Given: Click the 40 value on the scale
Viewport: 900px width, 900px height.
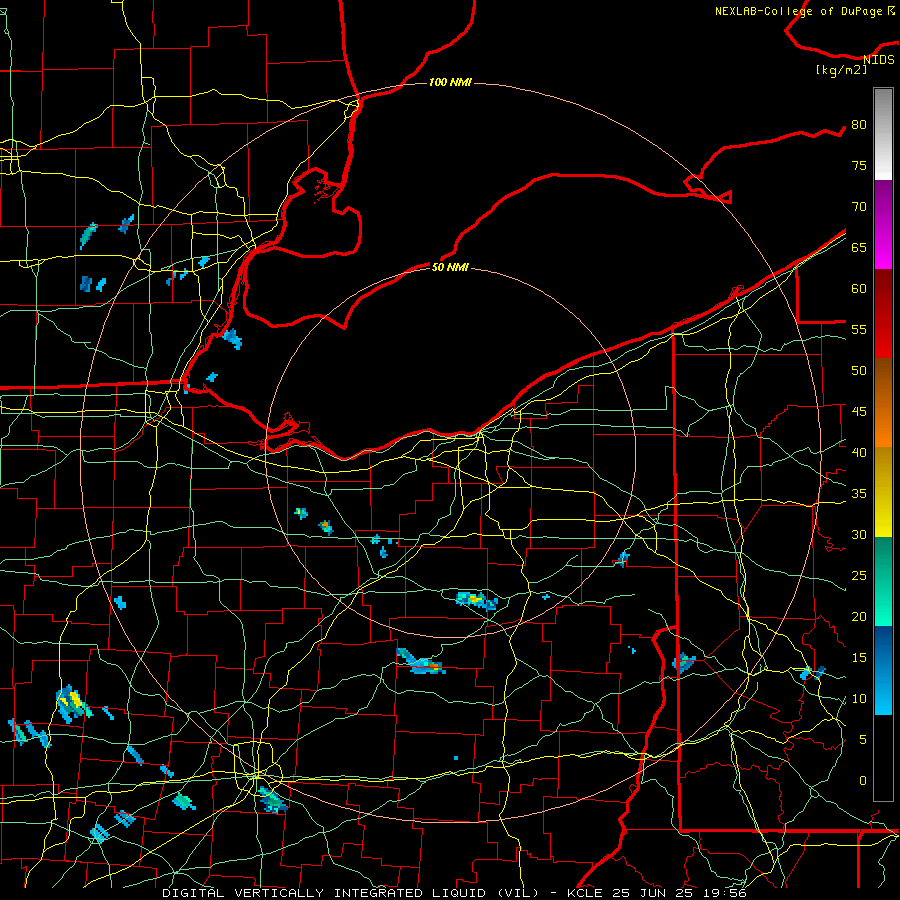Looking at the screenshot, I should coord(859,452).
